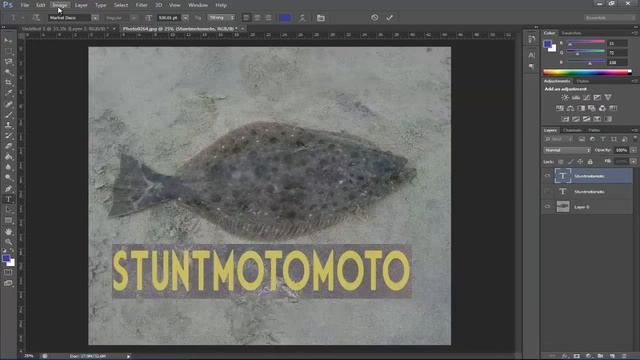The height and width of the screenshot is (360, 640).
Task: Hide the bottom image layer eye
Action: pyautogui.click(x=547, y=207)
